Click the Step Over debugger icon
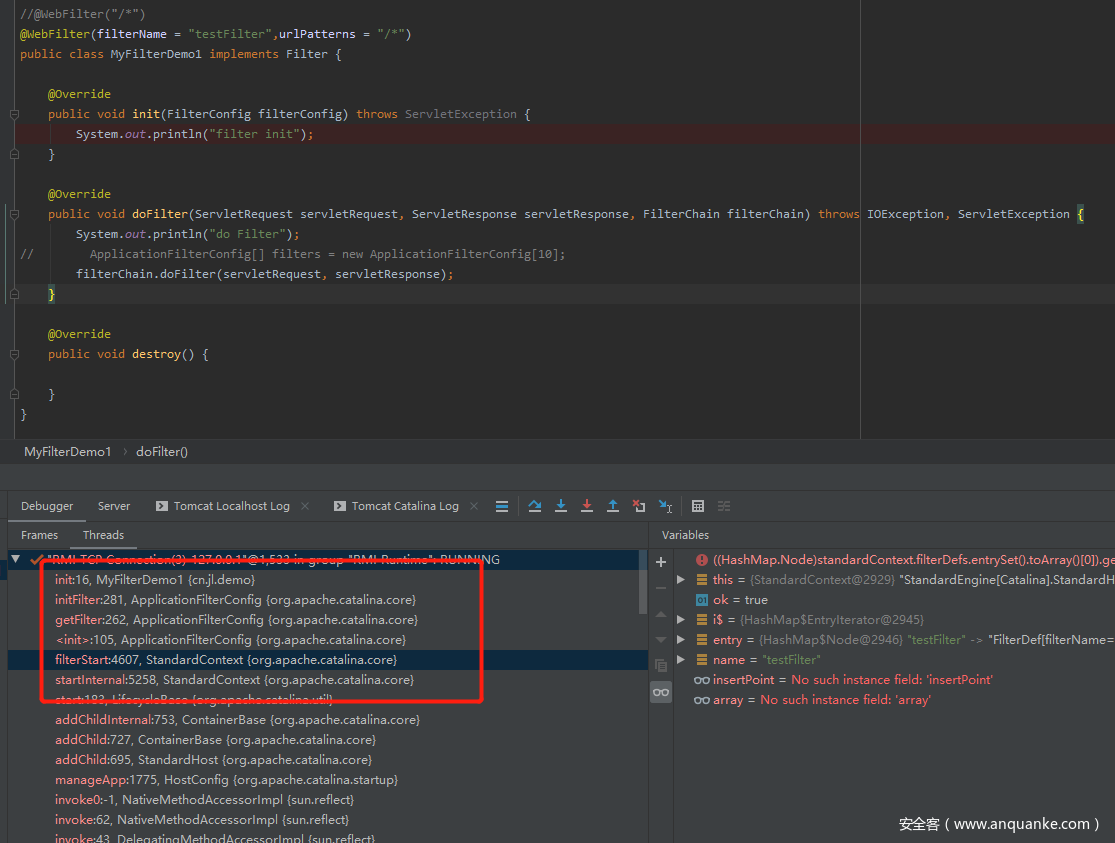Screen dimensions: 1115x843 click(535, 506)
